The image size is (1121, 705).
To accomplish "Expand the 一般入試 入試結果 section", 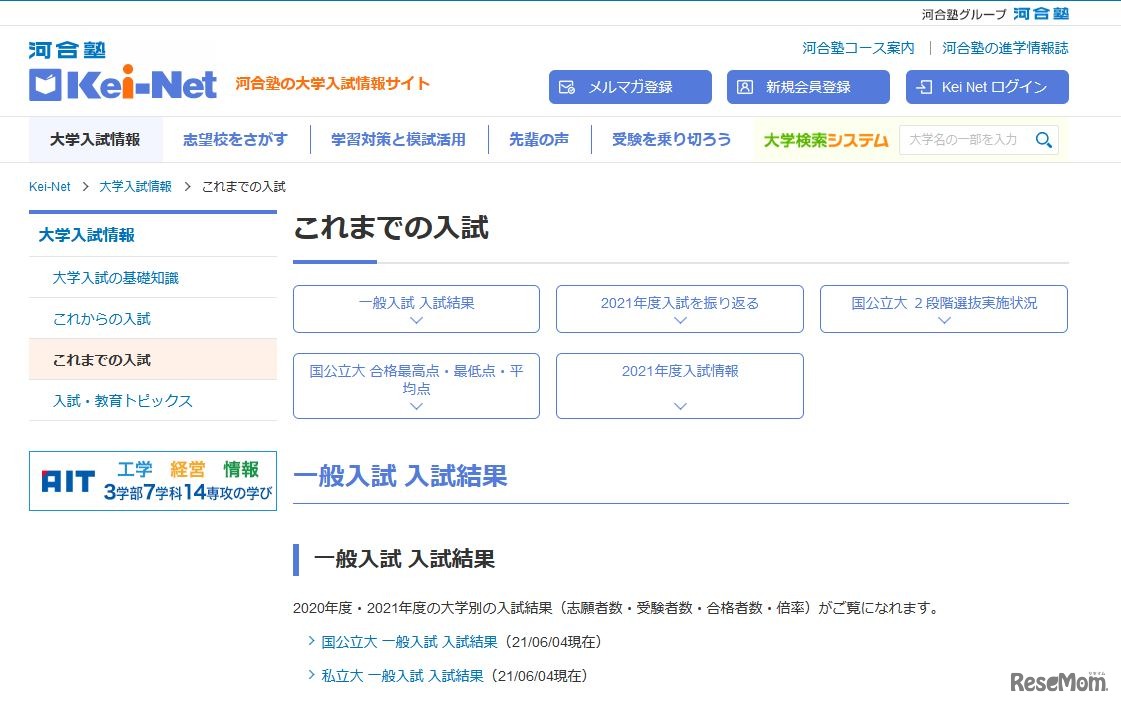I will pos(416,309).
